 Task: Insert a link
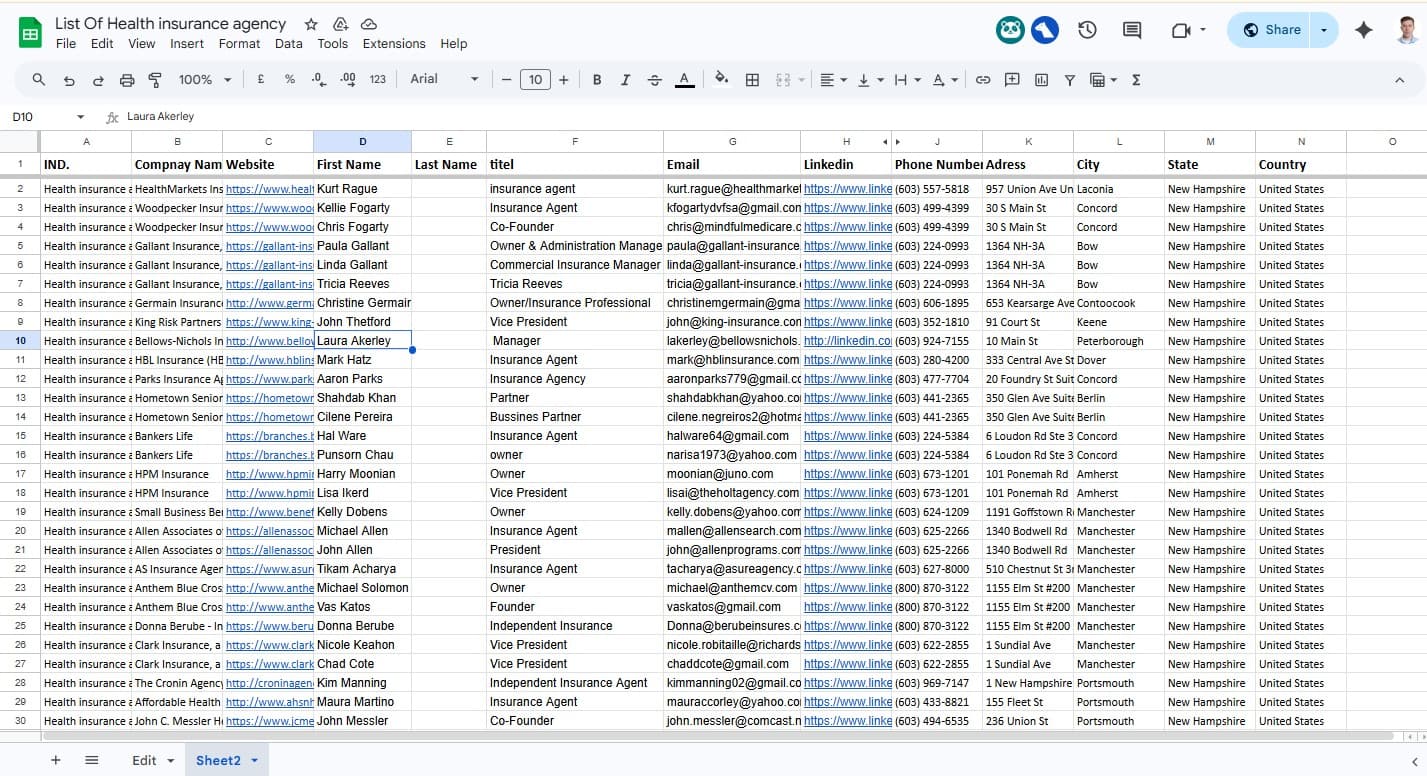(983, 80)
